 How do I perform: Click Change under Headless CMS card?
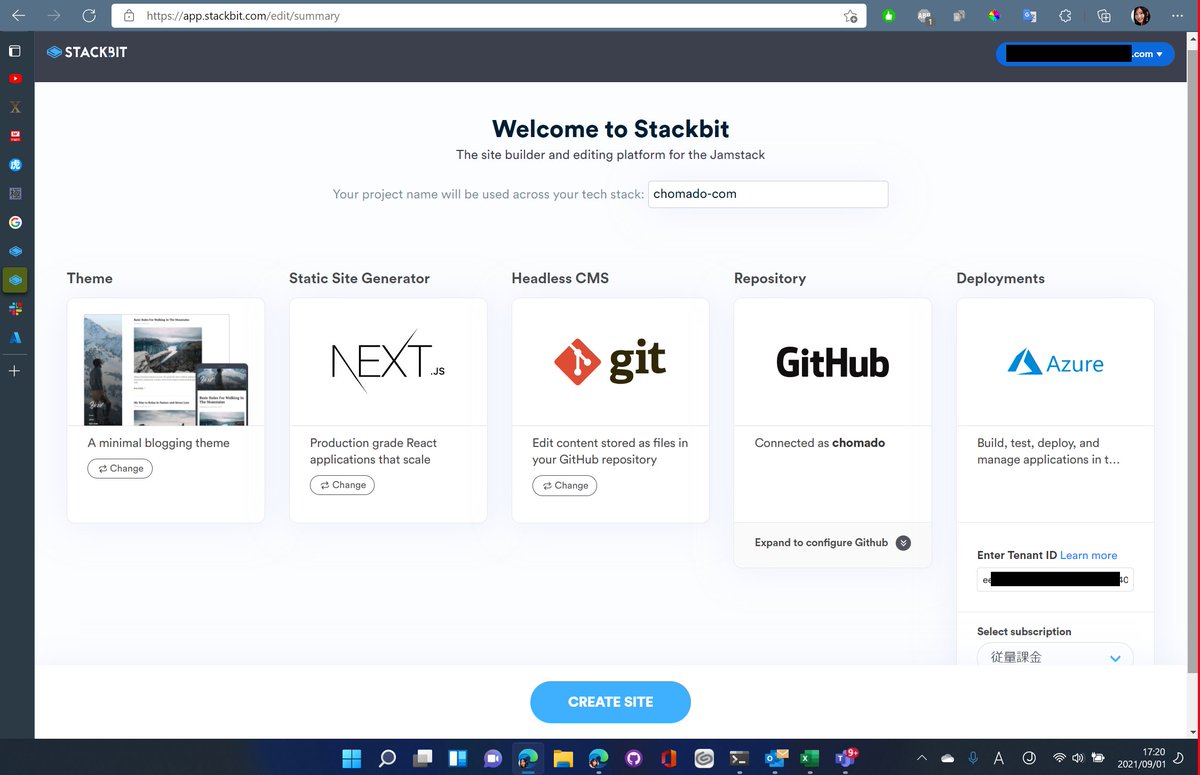pos(564,485)
